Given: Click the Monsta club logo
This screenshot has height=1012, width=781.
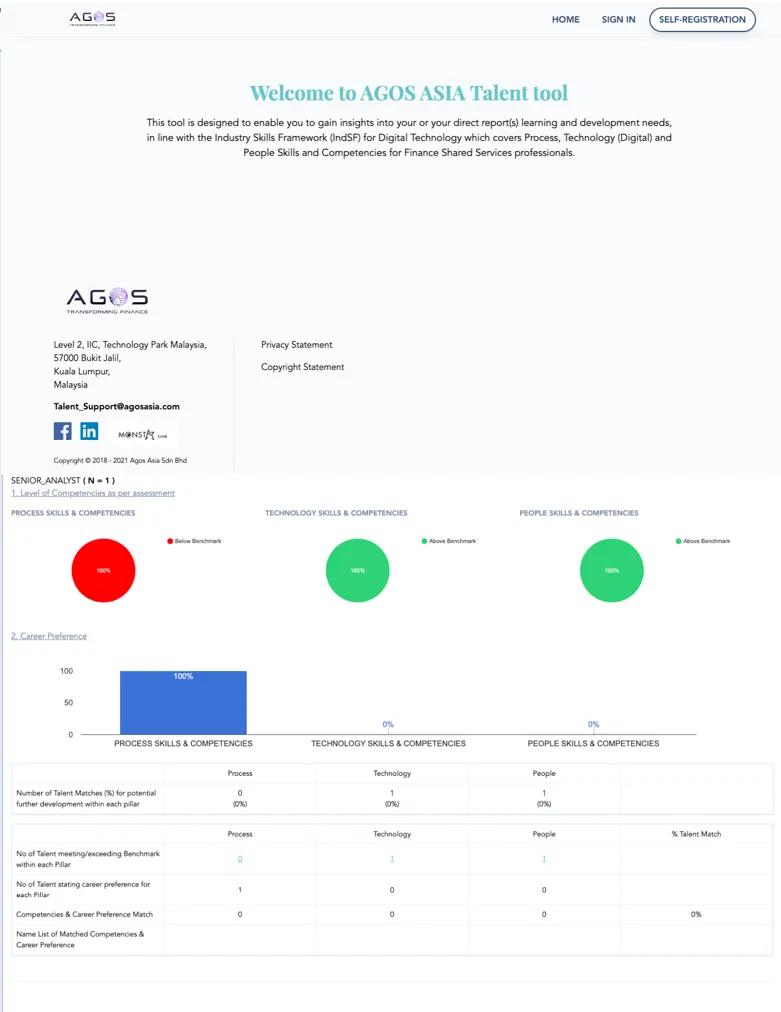Looking at the screenshot, I should pos(143,434).
